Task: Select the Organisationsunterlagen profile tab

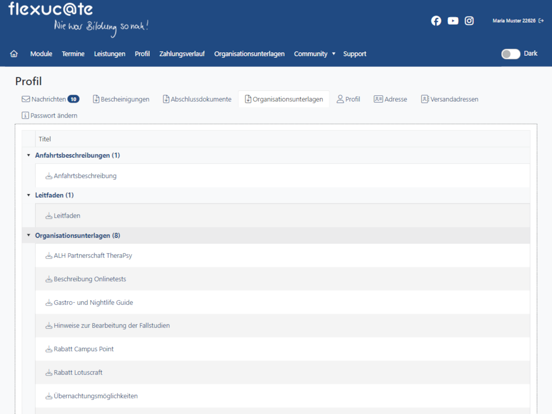Action: pyautogui.click(x=284, y=99)
